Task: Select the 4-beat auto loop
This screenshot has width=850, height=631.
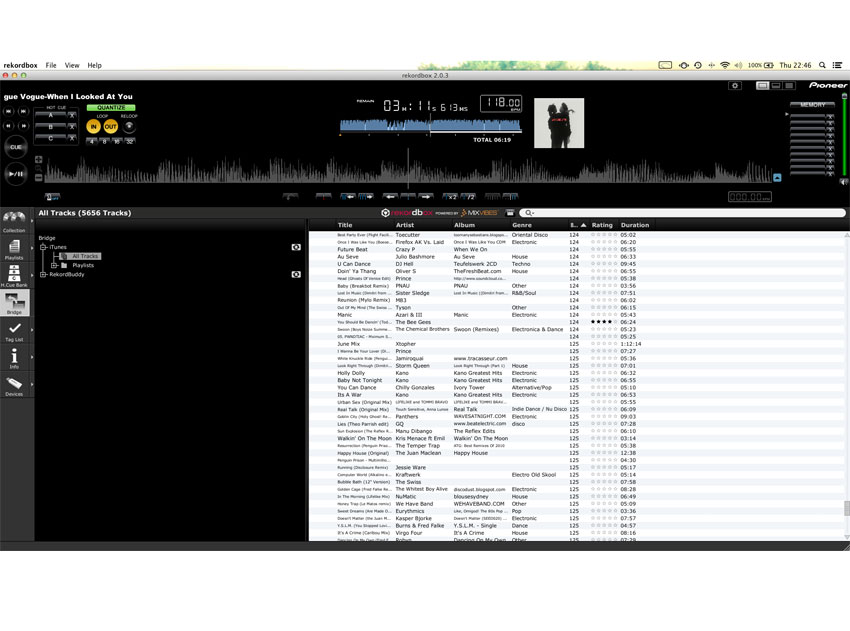Action: (92, 141)
